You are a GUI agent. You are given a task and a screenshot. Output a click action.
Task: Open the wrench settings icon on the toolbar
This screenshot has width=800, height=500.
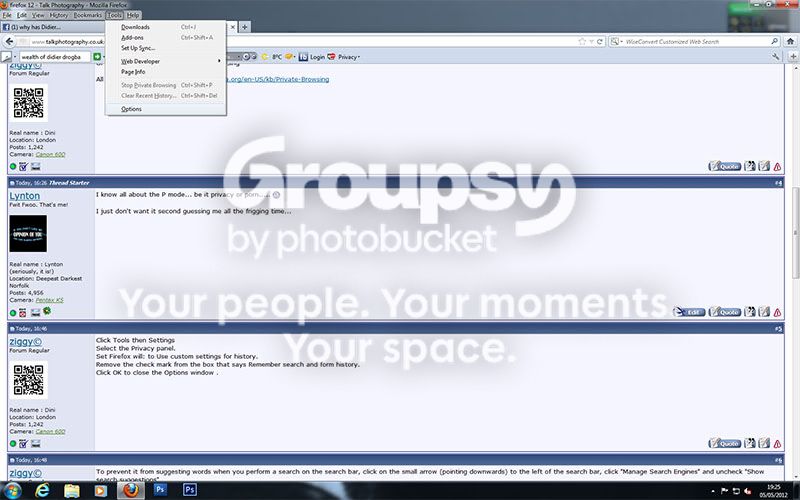[x=776, y=57]
